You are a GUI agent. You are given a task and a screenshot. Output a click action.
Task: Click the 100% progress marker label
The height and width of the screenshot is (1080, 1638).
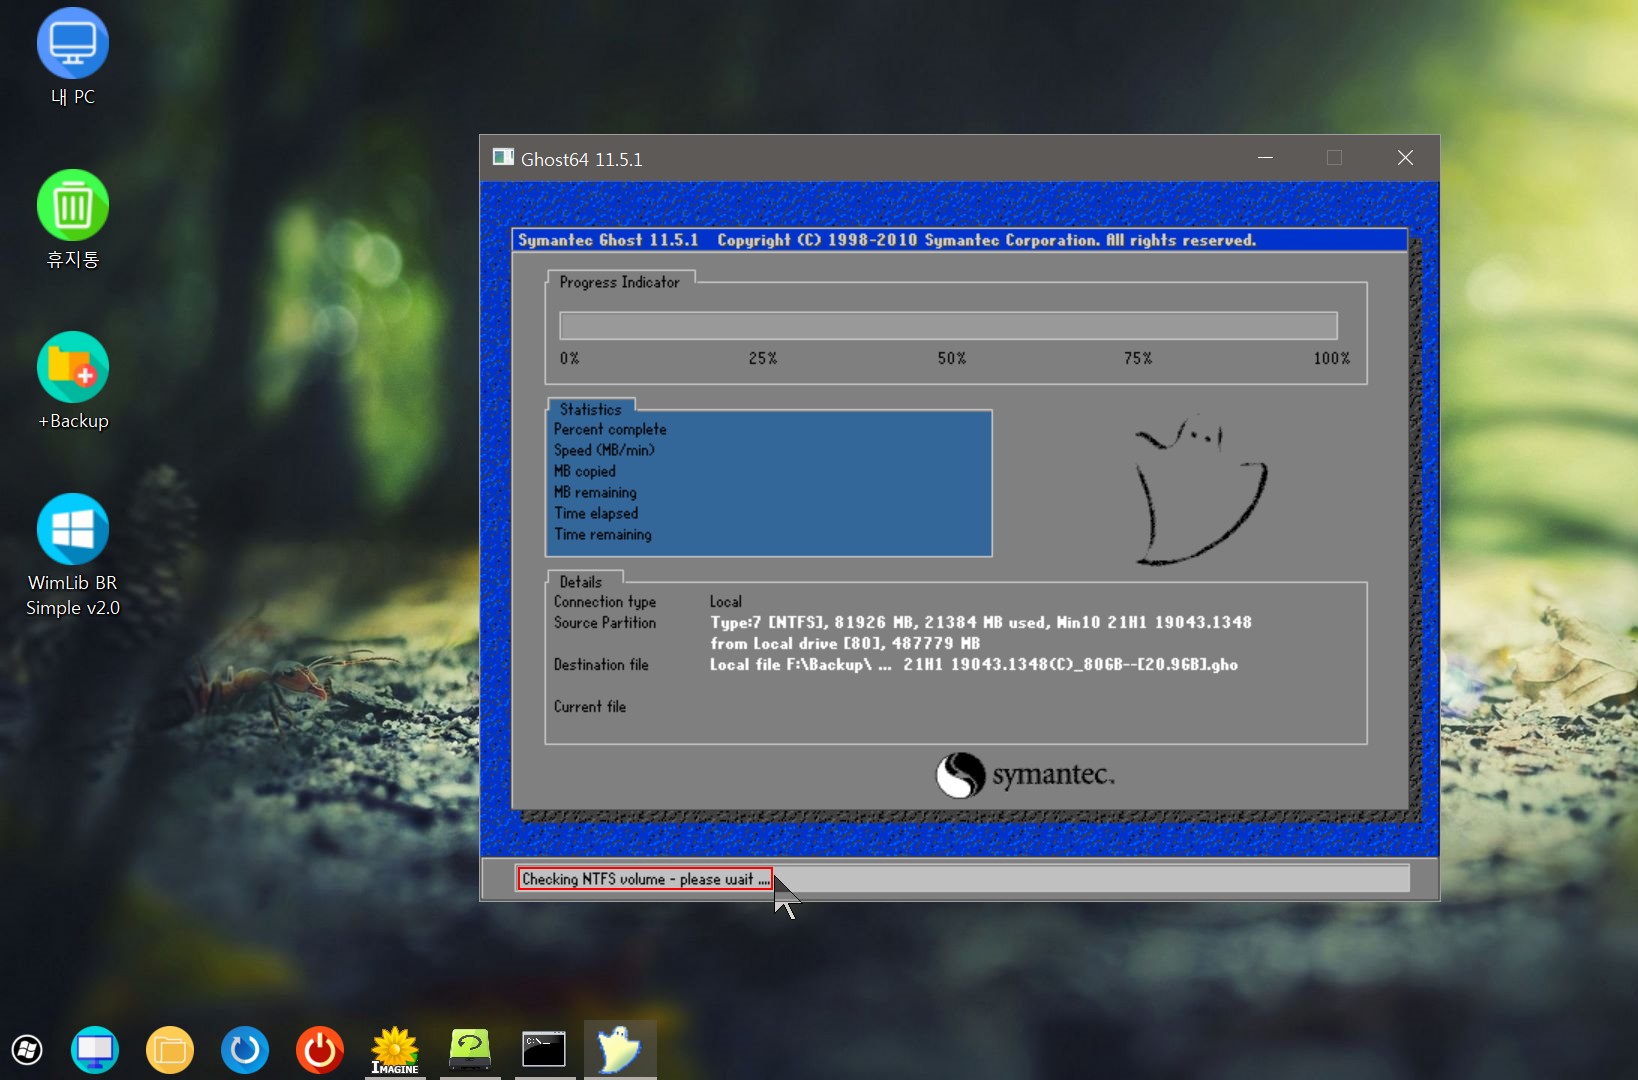click(x=1332, y=358)
